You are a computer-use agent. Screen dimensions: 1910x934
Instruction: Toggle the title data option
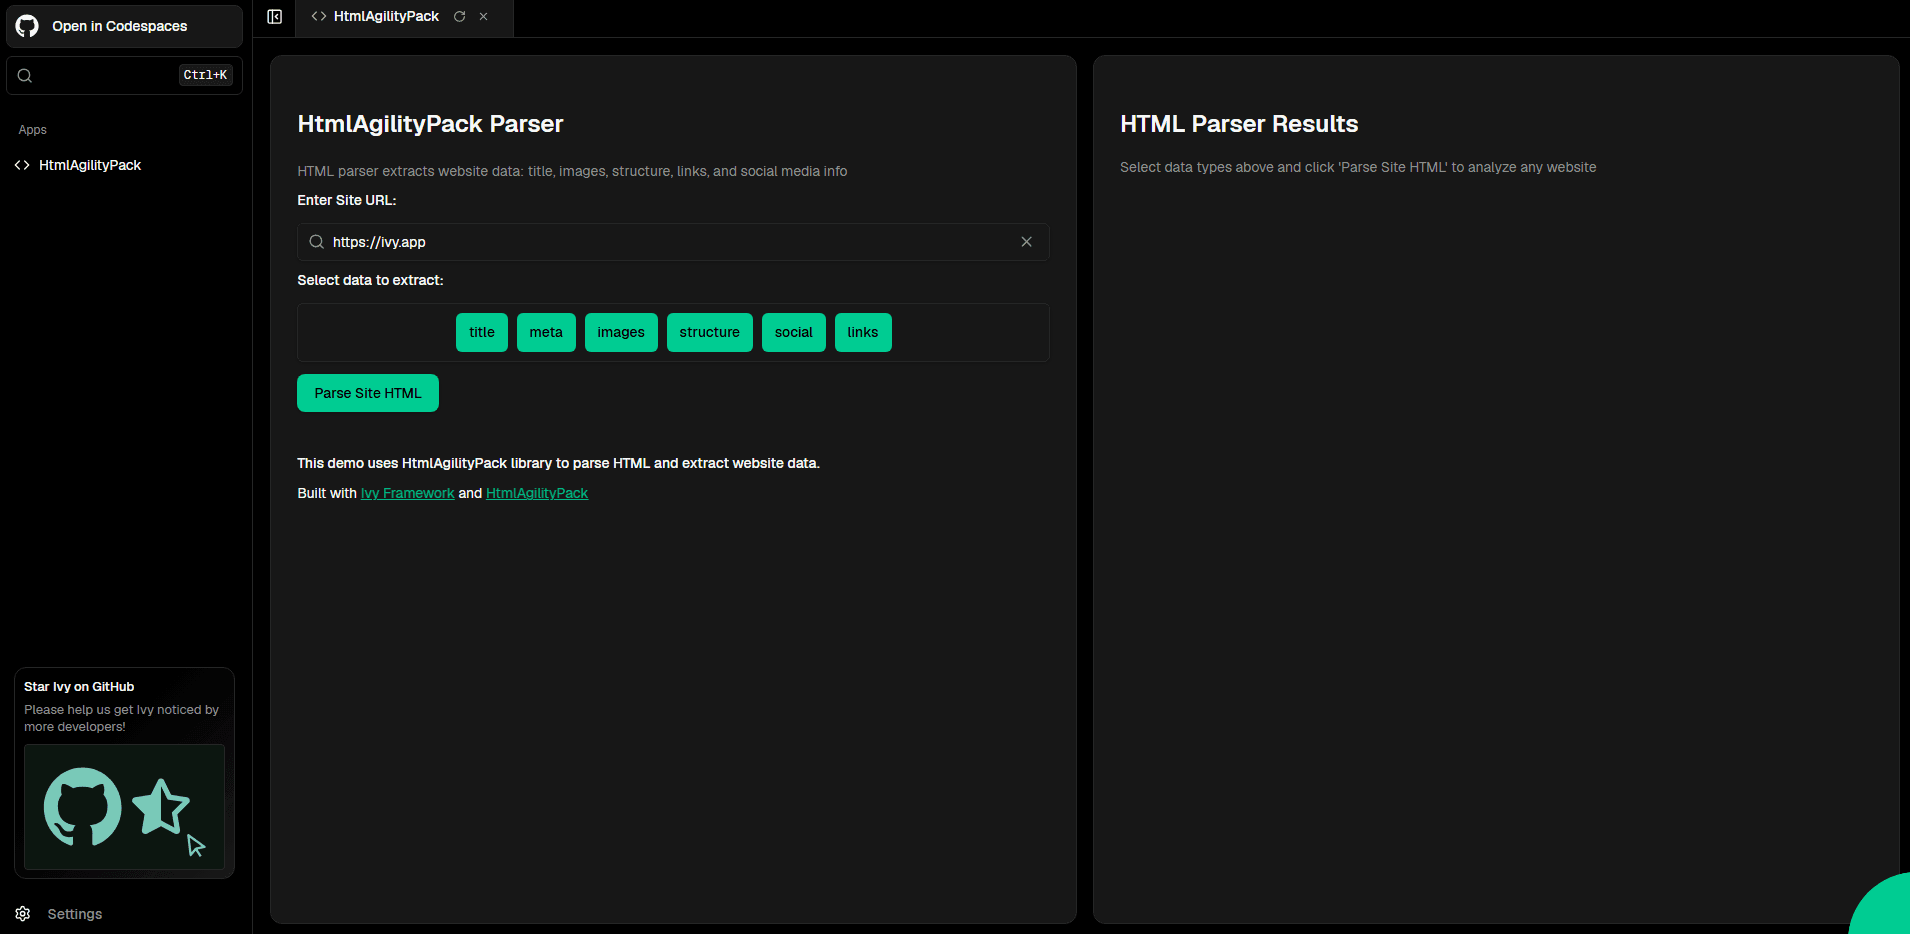[x=482, y=333]
